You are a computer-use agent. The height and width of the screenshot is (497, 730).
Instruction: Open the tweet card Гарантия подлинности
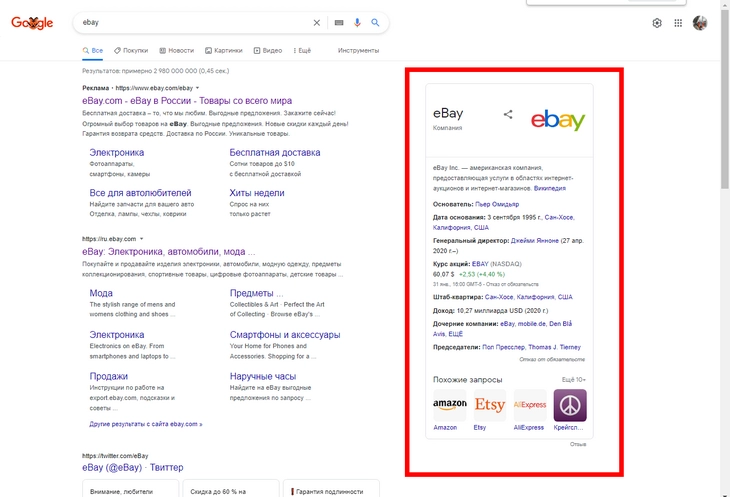[x=331, y=488]
